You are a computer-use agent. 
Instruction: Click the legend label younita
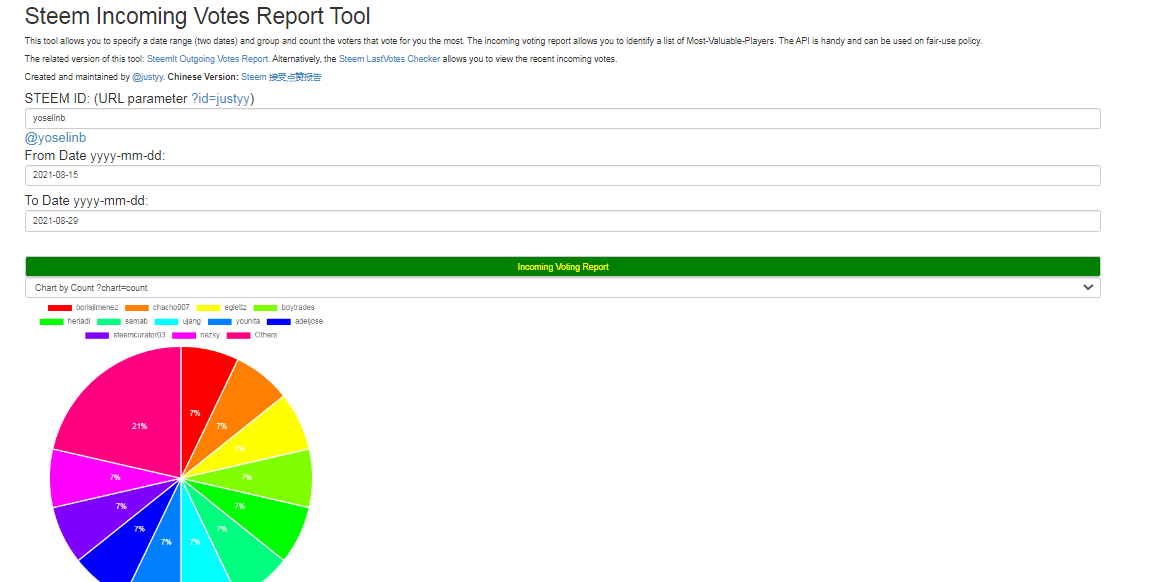point(248,322)
